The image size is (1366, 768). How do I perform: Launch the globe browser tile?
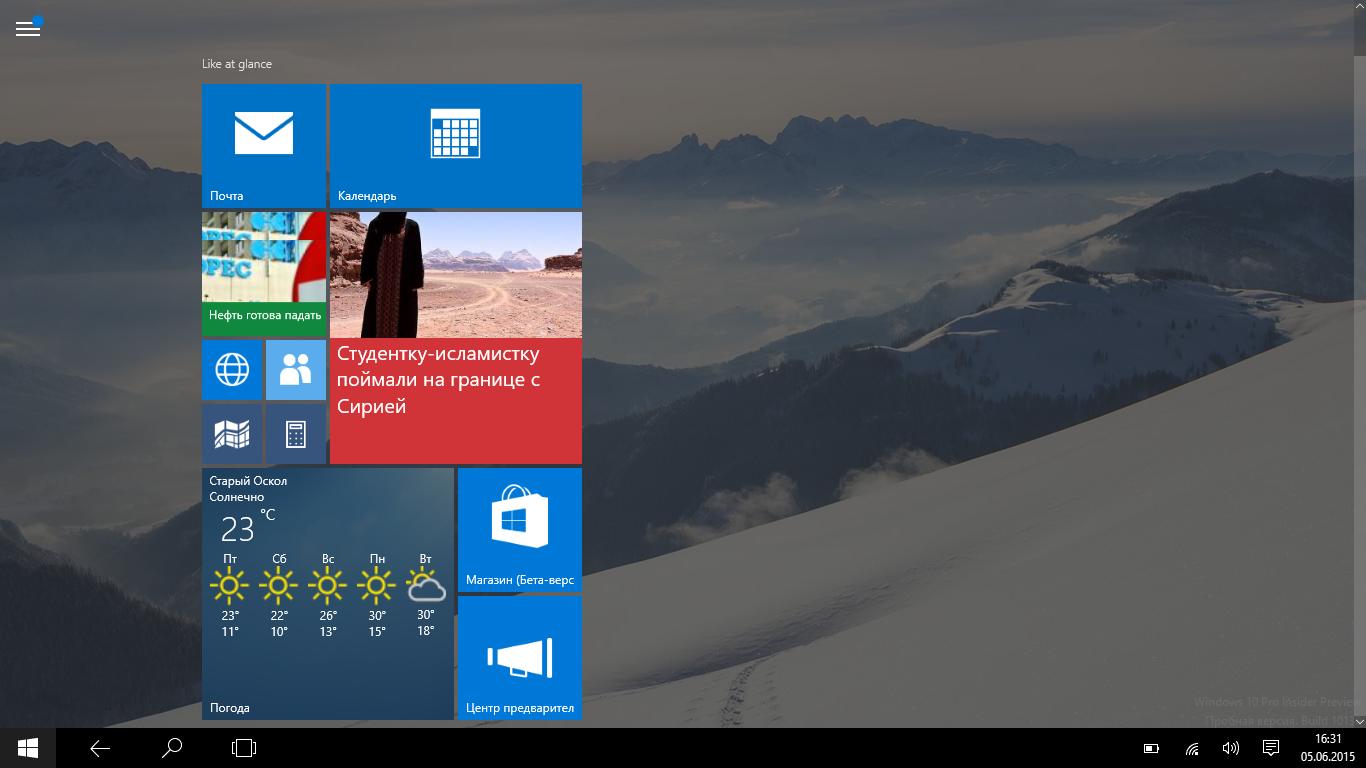(x=232, y=370)
